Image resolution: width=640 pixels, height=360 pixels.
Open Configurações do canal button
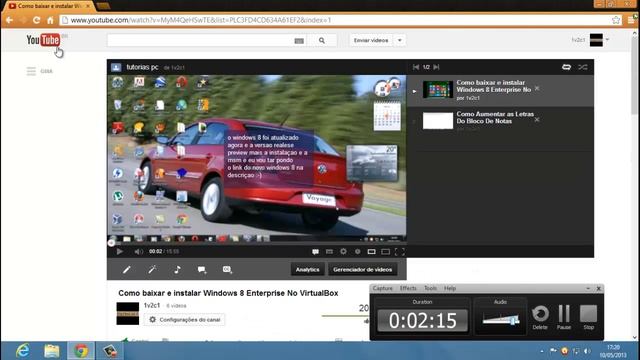coord(184,320)
